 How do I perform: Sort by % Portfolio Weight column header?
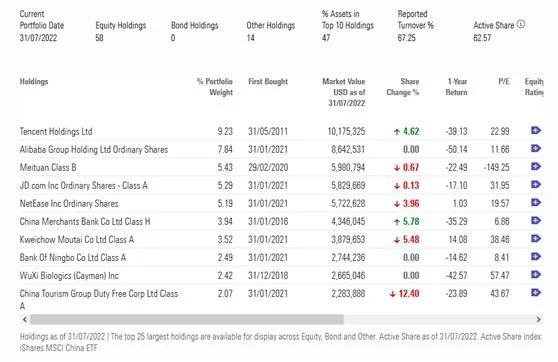pyautogui.click(x=215, y=87)
